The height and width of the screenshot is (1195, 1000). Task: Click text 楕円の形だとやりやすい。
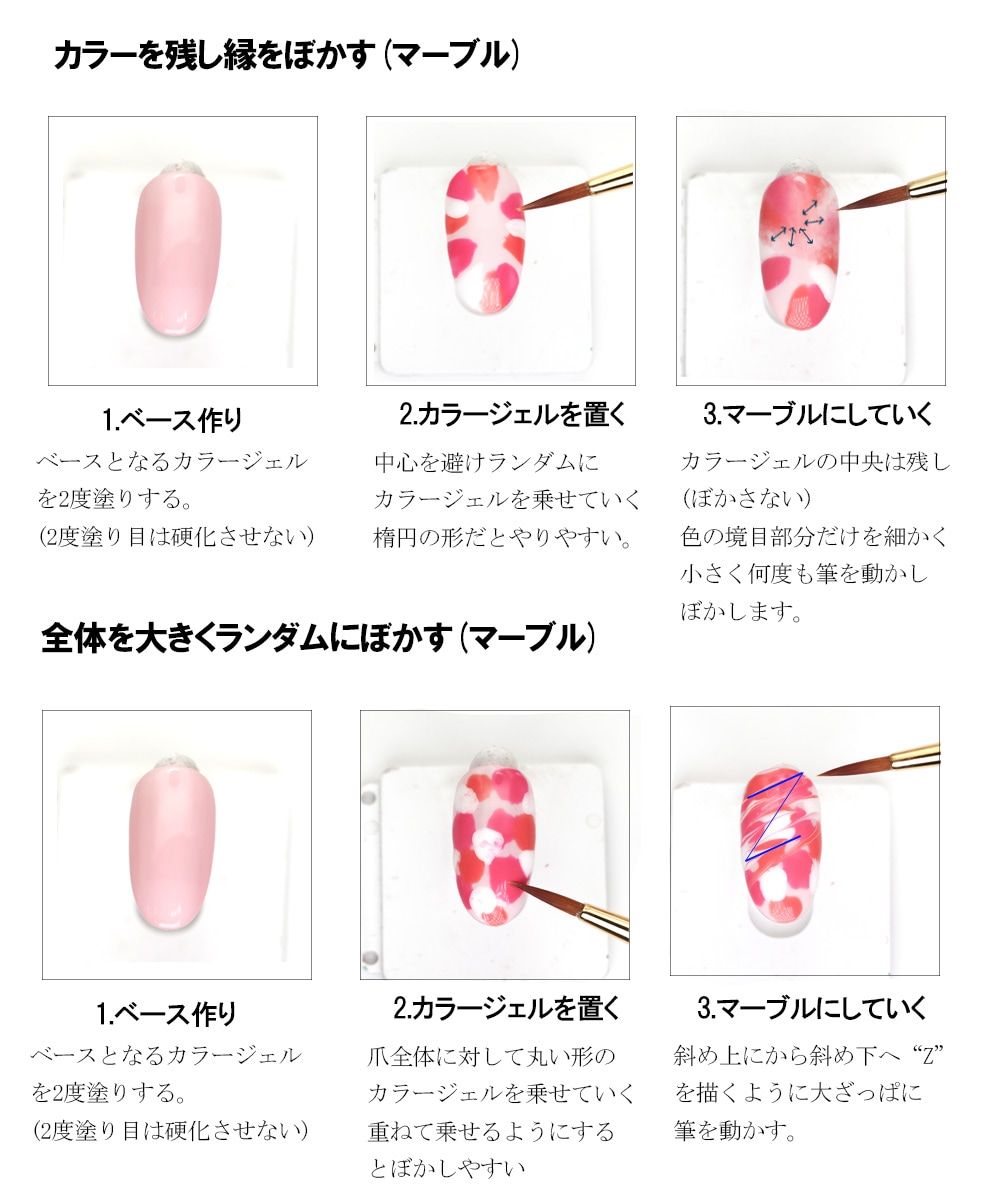pyautogui.click(x=504, y=538)
